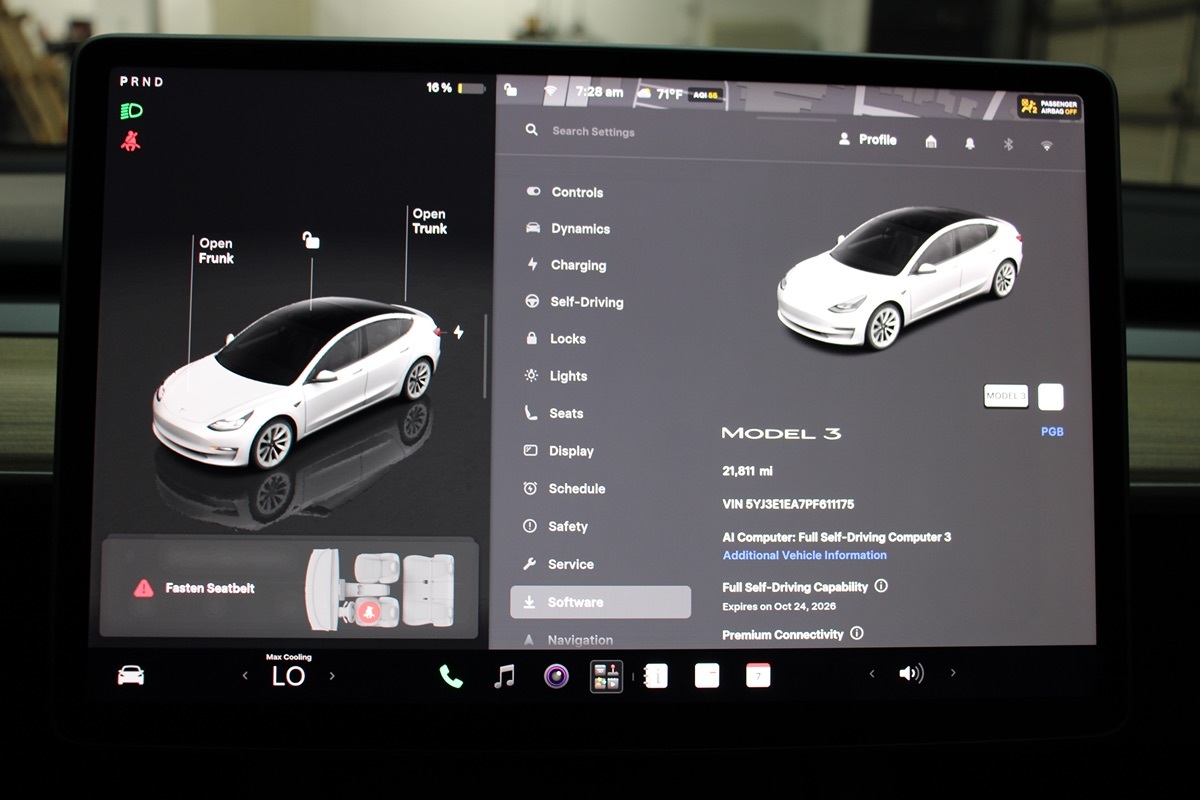Open Wi-Fi settings icon in settings header
1200x800 pixels.
tap(1046, 145)
